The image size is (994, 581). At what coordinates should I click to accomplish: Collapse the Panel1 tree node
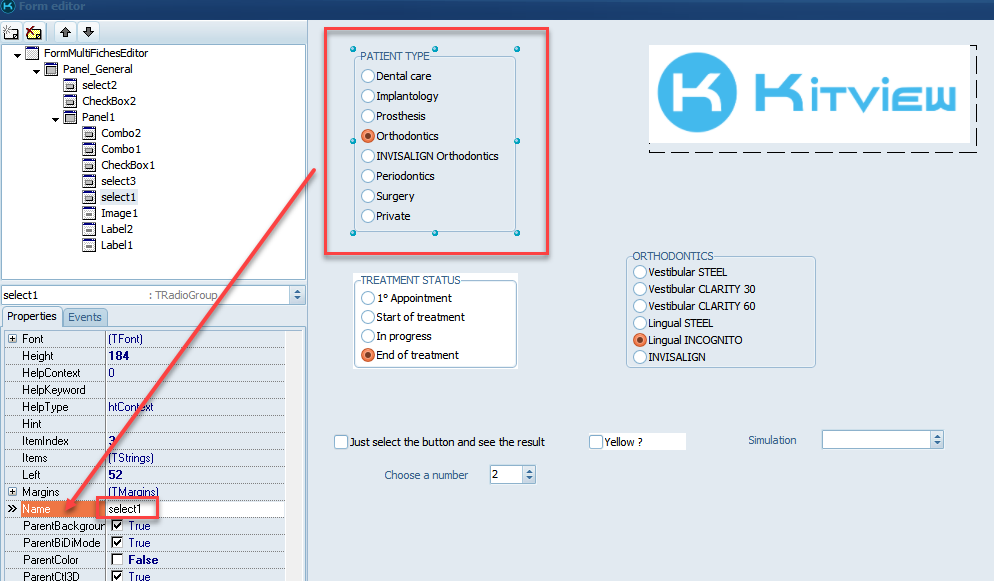tap(56, 117)
